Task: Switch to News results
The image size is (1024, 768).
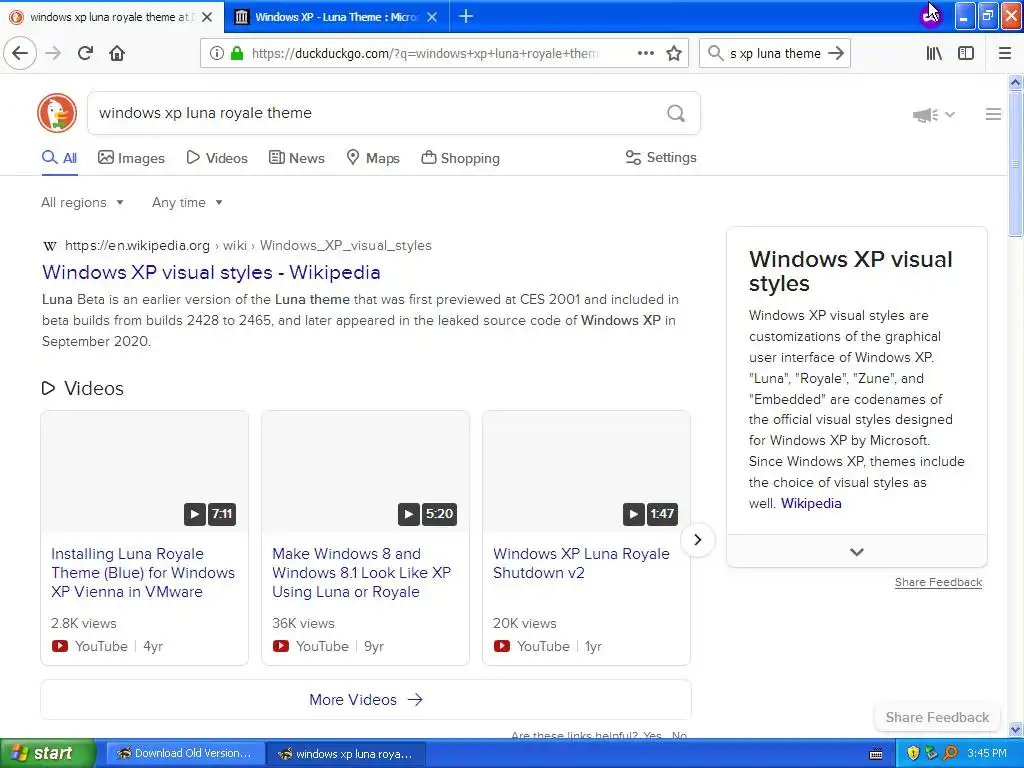Action: (x=296, y=158)
